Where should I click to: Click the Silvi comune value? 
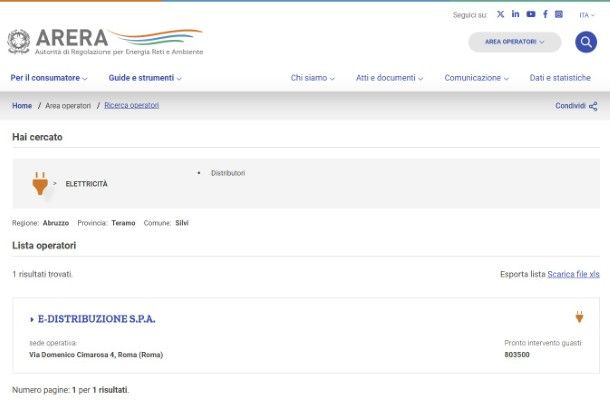tap(182, 223)
